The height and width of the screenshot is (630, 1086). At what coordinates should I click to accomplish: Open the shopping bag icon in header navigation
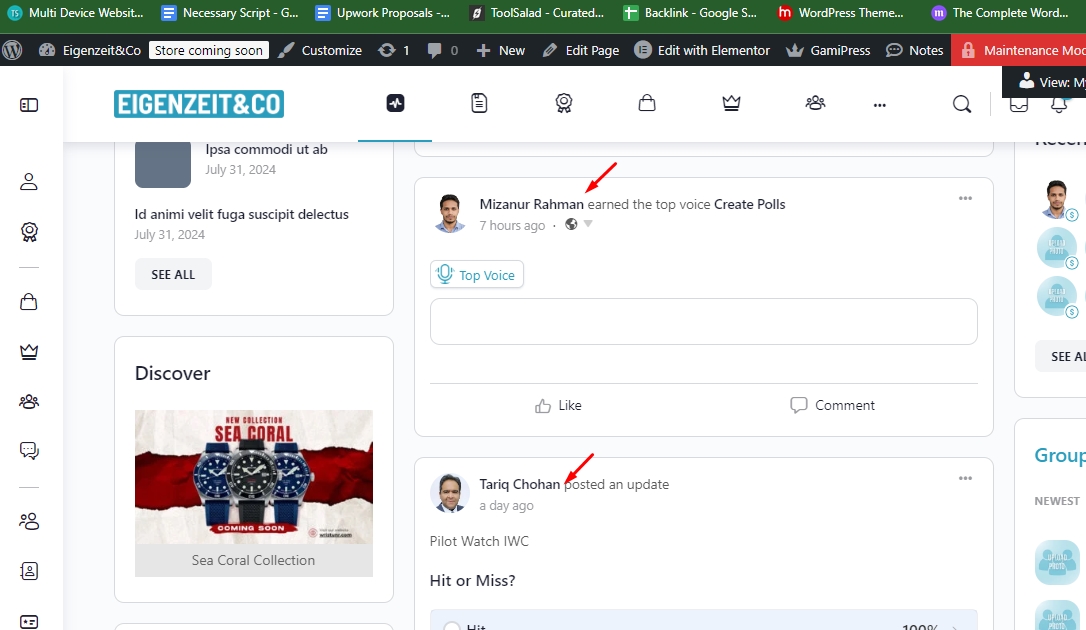[647, 104]
